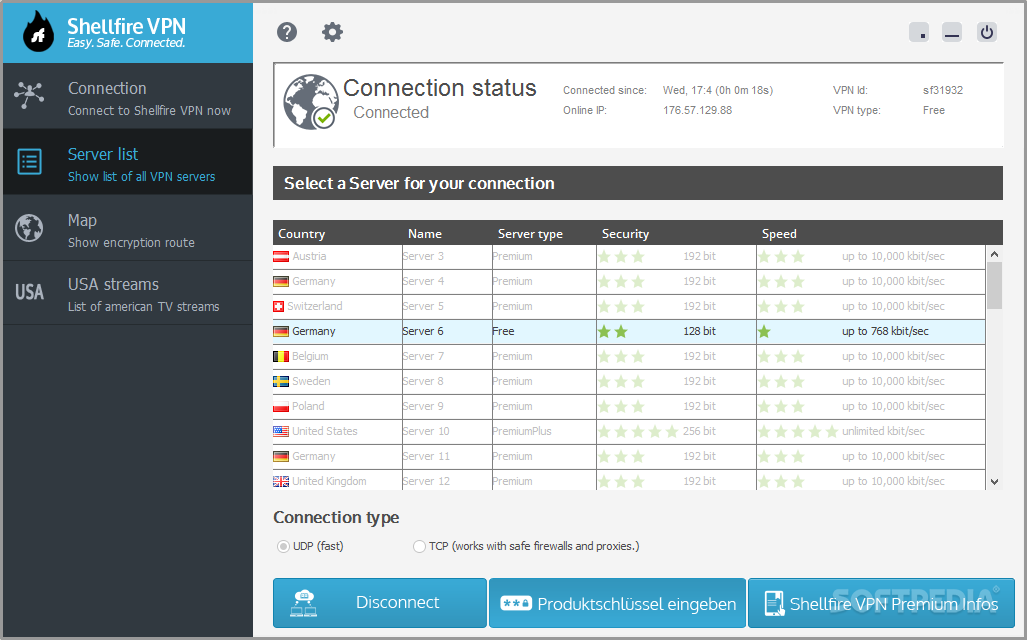Click the United States flag icon
This screenshot has width=1027, height=640.
tap(281, 431)
